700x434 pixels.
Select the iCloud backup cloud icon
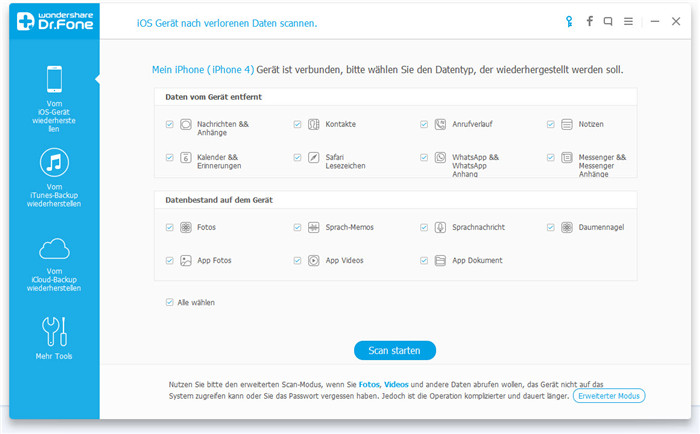[54, 249]
